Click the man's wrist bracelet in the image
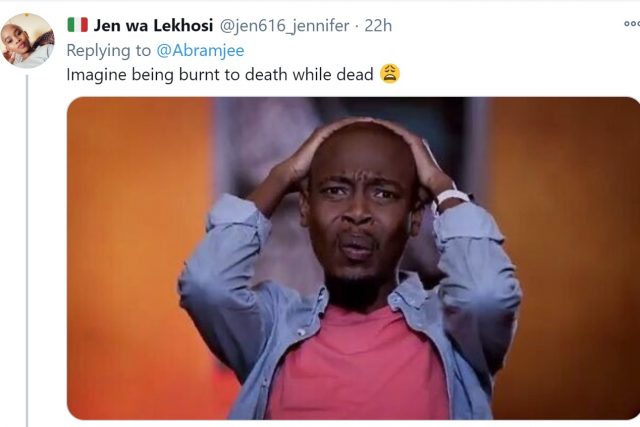 click(x=451, y=197)
